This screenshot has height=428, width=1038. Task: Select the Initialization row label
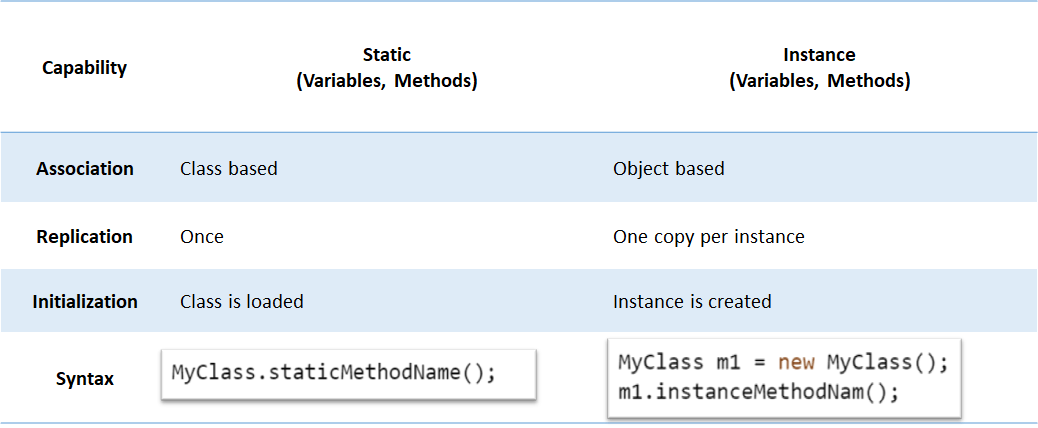coord(85,301)
